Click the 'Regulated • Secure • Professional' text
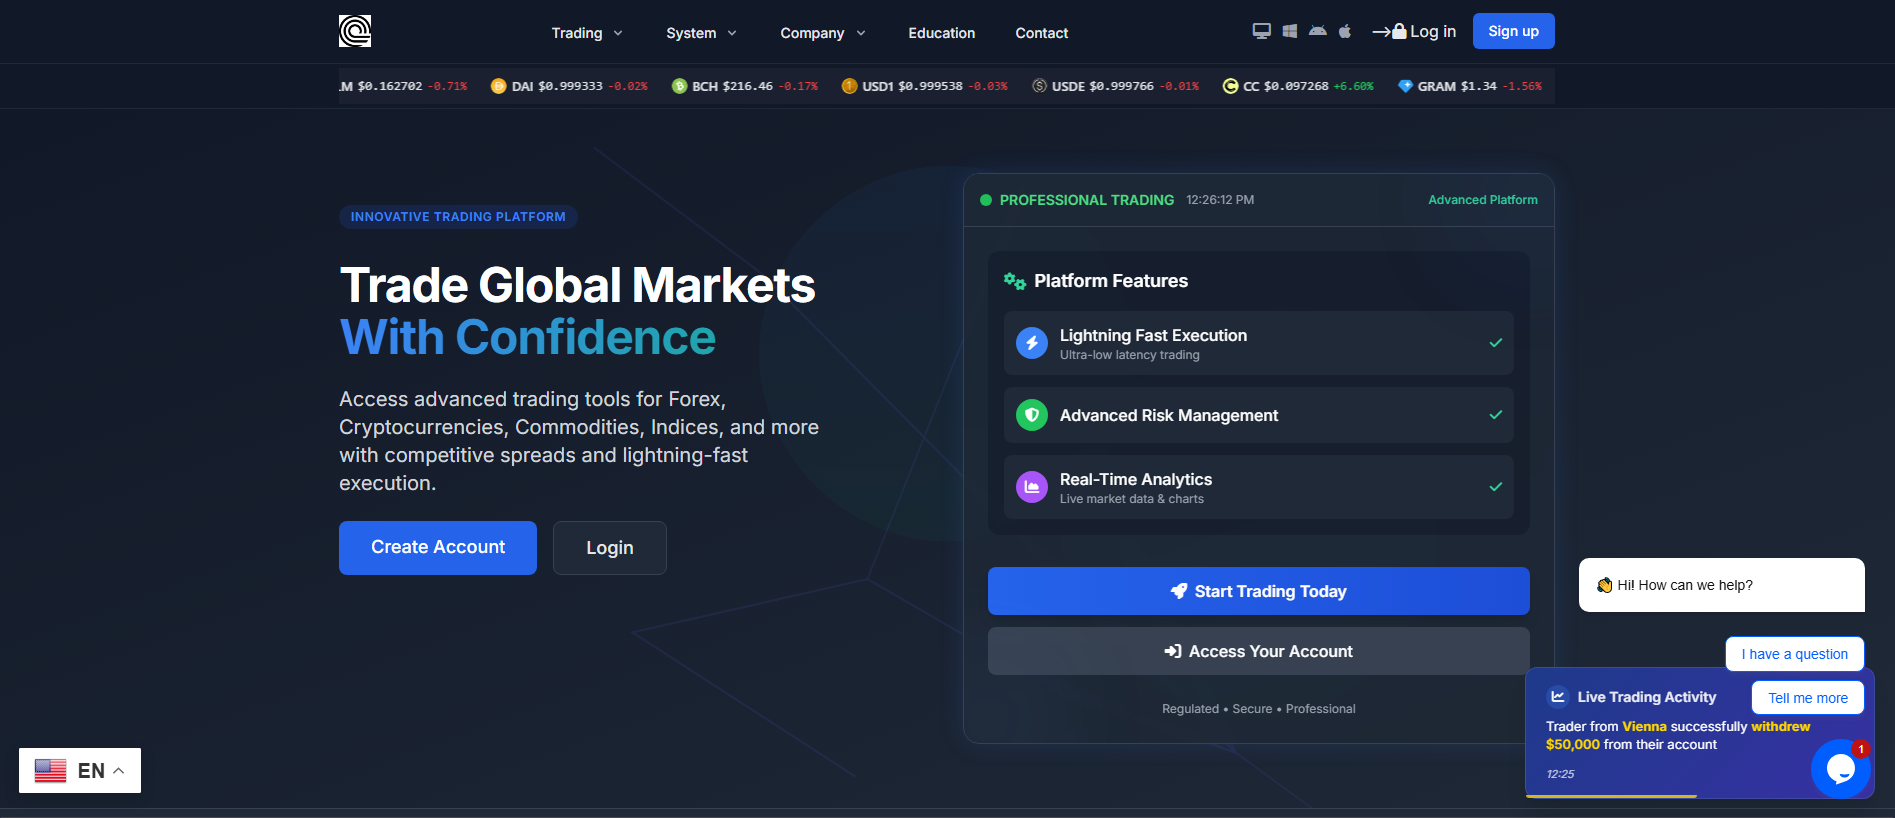The image size is (1895, 818). (1259, 709)
